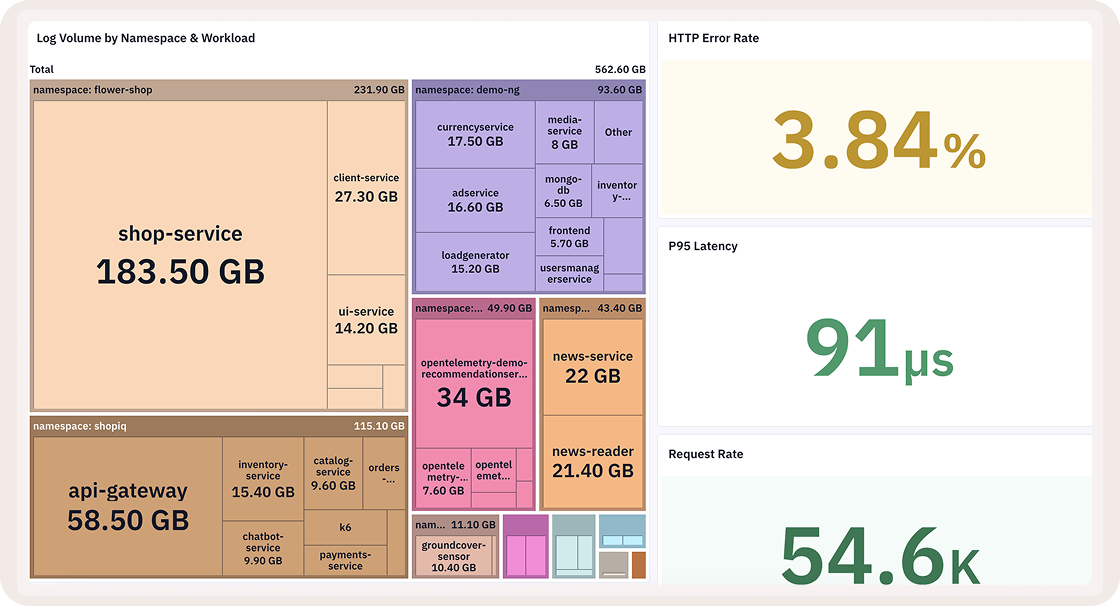Open the namespace: shopiq header
This screenshot has height=606, width=1120.
pos(219,426)
